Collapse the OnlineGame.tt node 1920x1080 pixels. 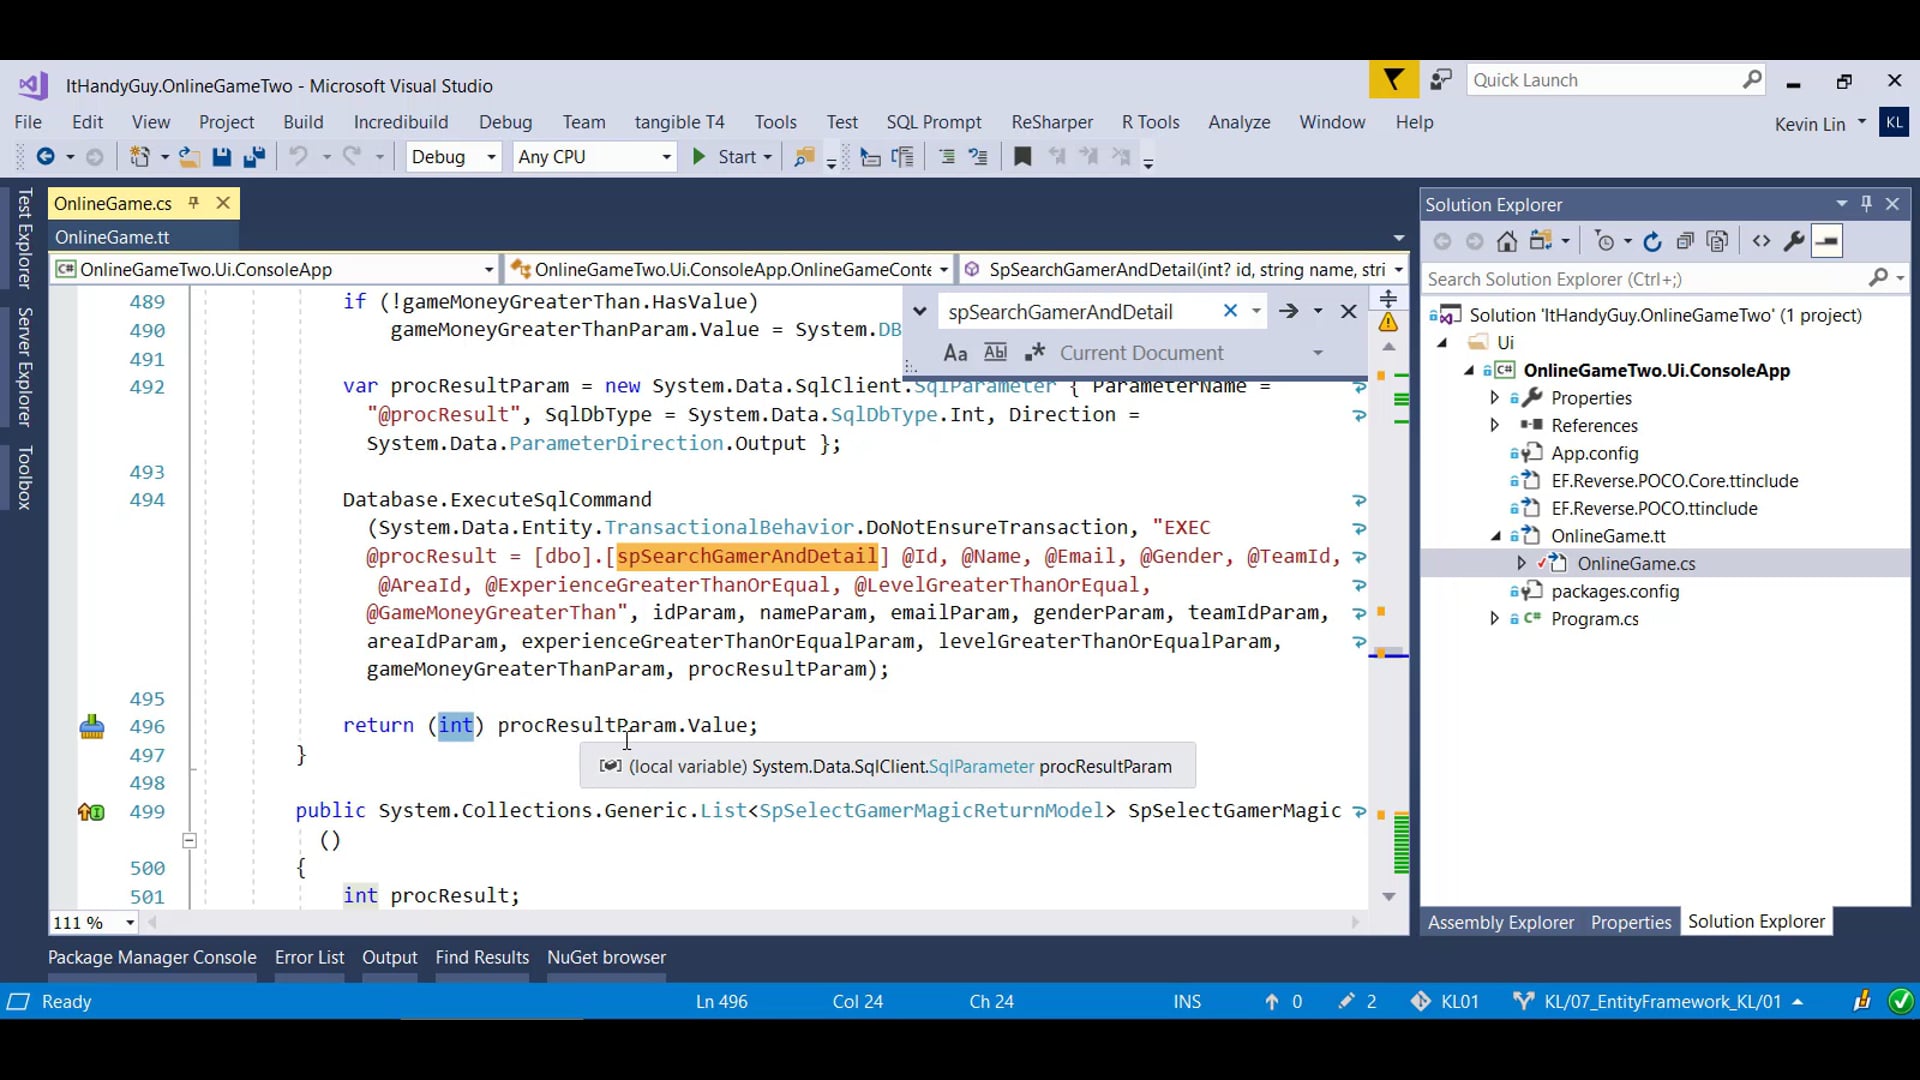pyautogui.click(x=1496, y=536)
